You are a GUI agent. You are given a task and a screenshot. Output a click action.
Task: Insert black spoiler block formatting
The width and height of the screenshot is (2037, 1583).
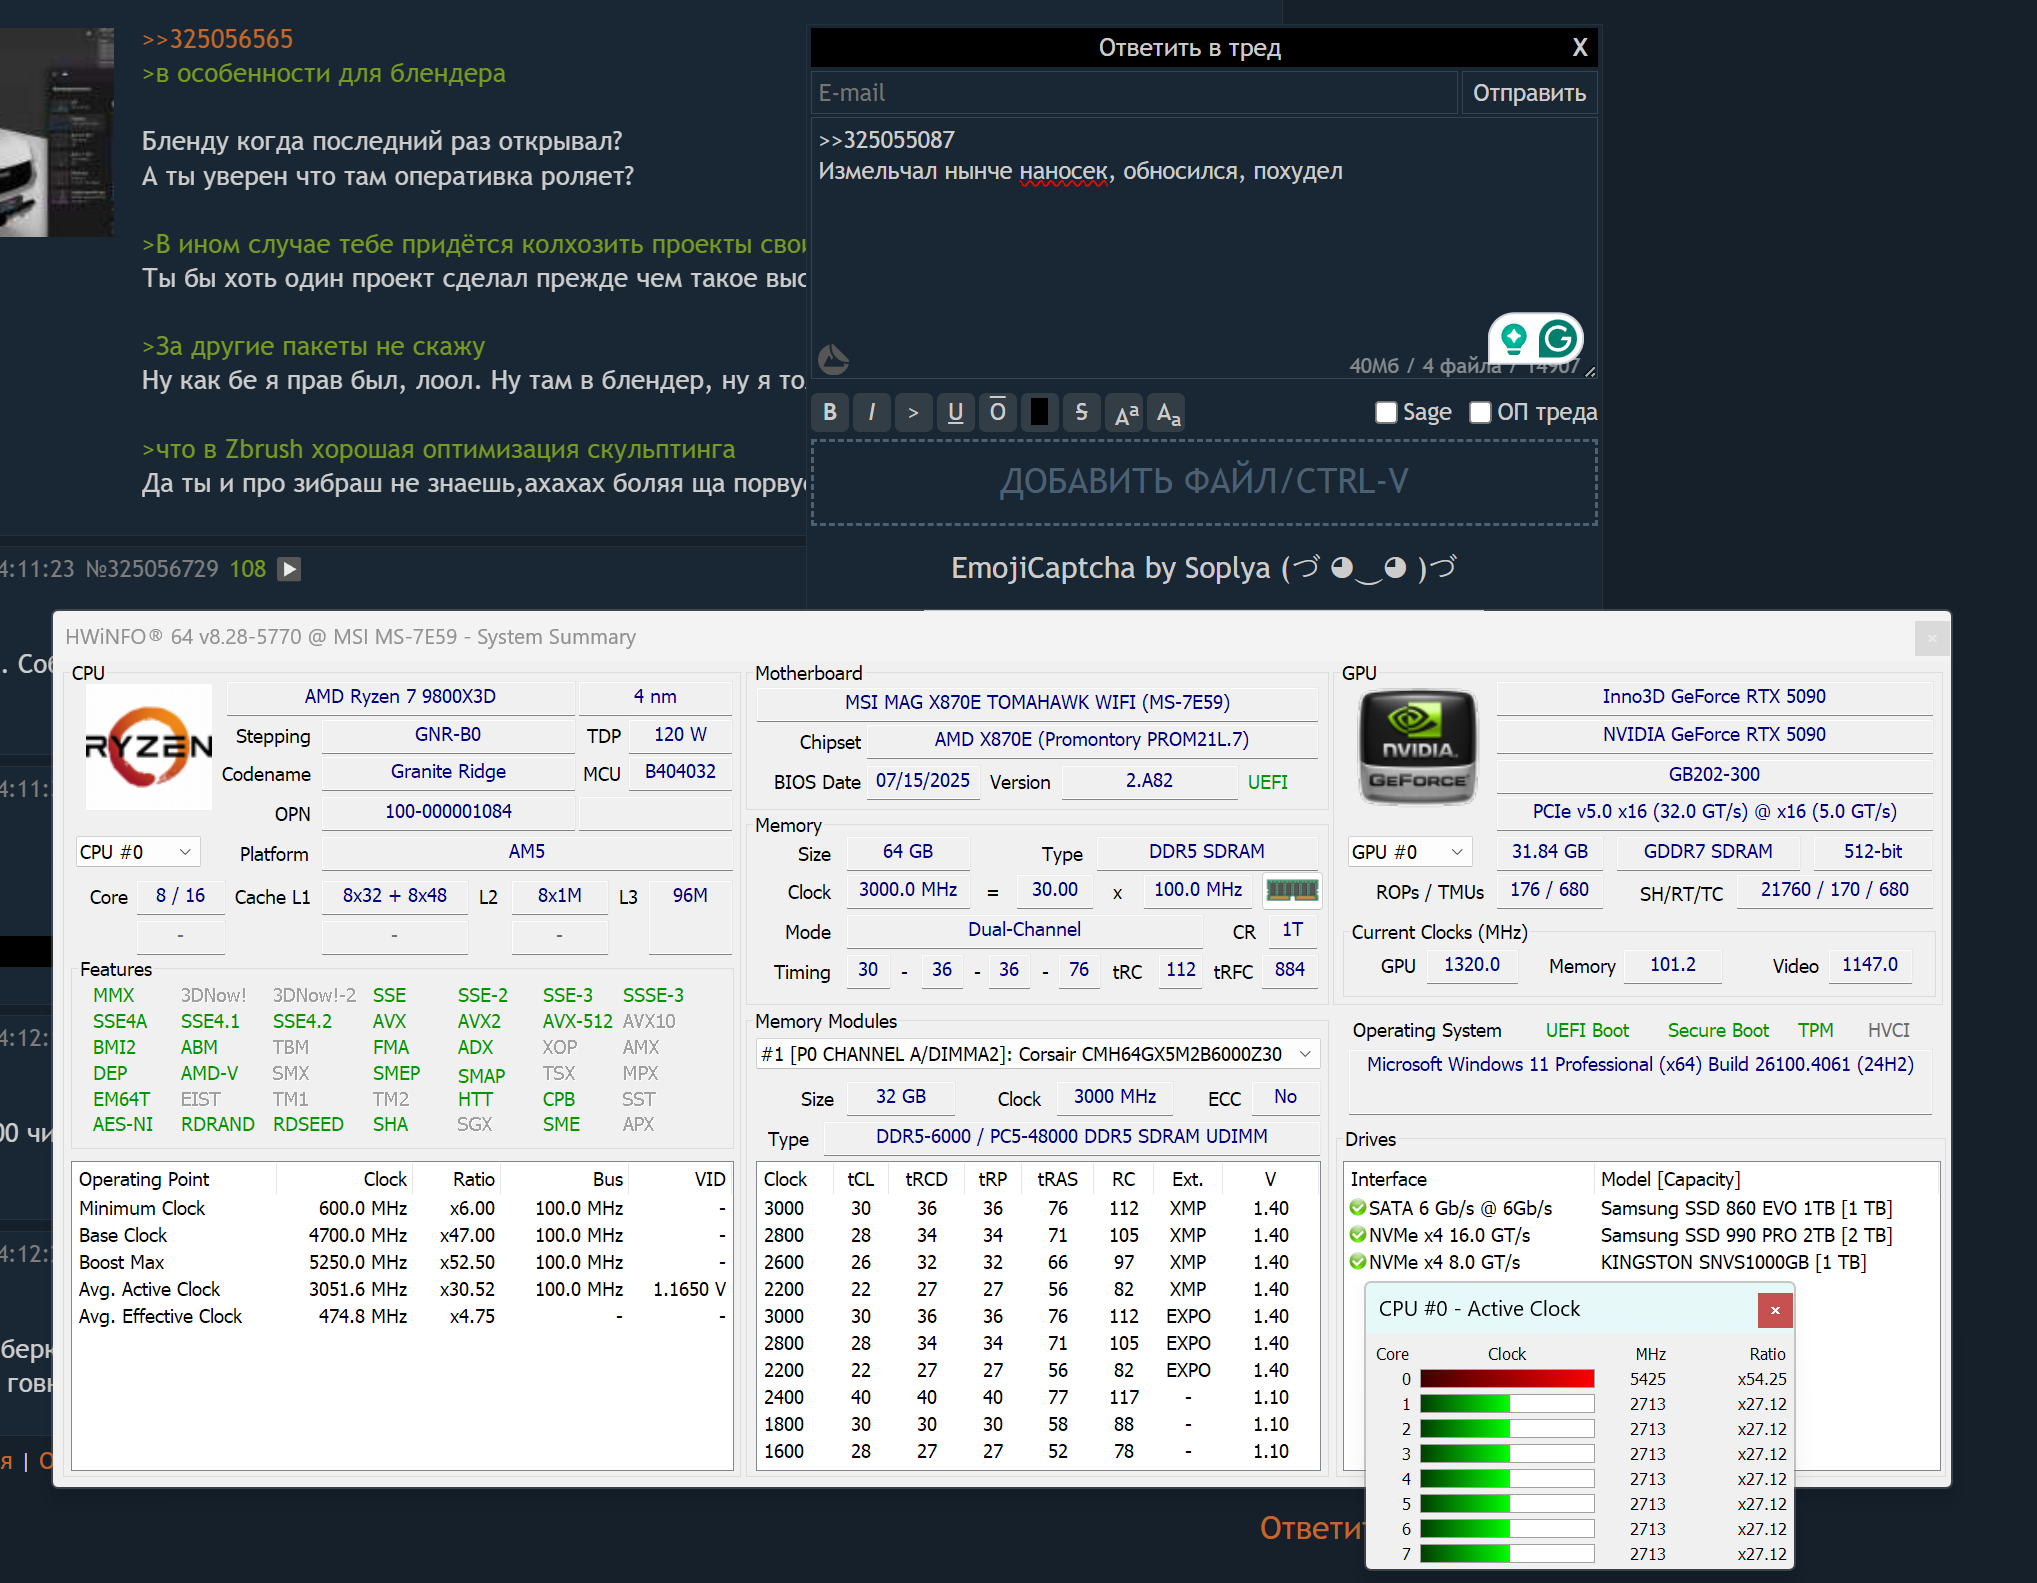pyautogui.click(x=1039, y=412)
